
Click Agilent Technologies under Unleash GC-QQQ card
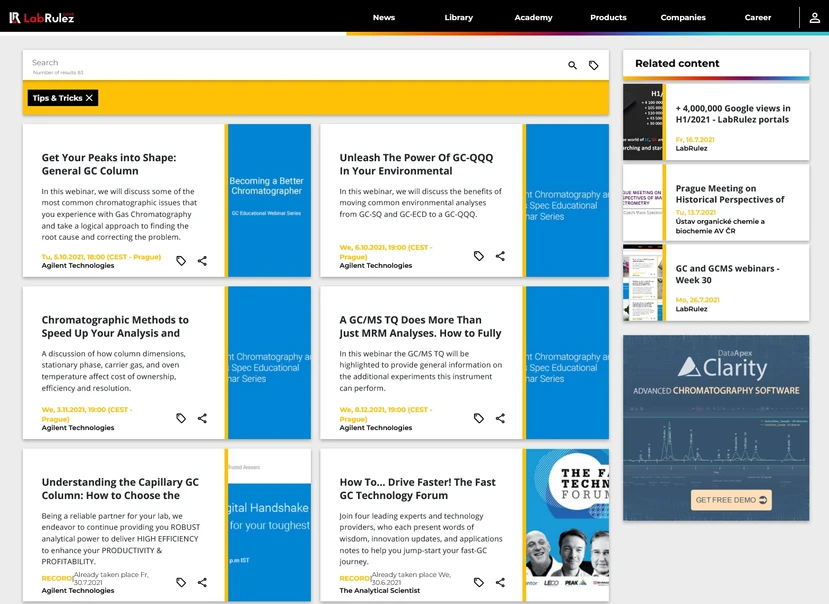pyautogui.click(x=375, y=266)
